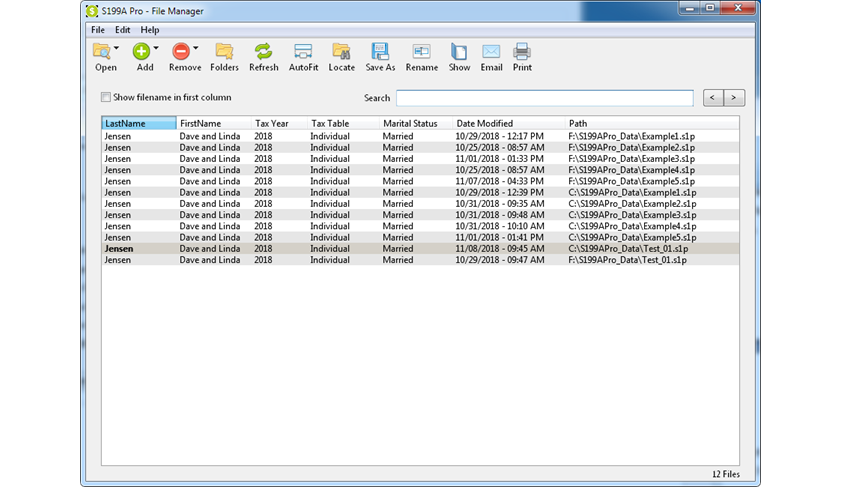The image size is (842, 487).
Task: Select row with path C:\S199APro_Data\Example5.s1p
Action: click(x=420, y=238)
